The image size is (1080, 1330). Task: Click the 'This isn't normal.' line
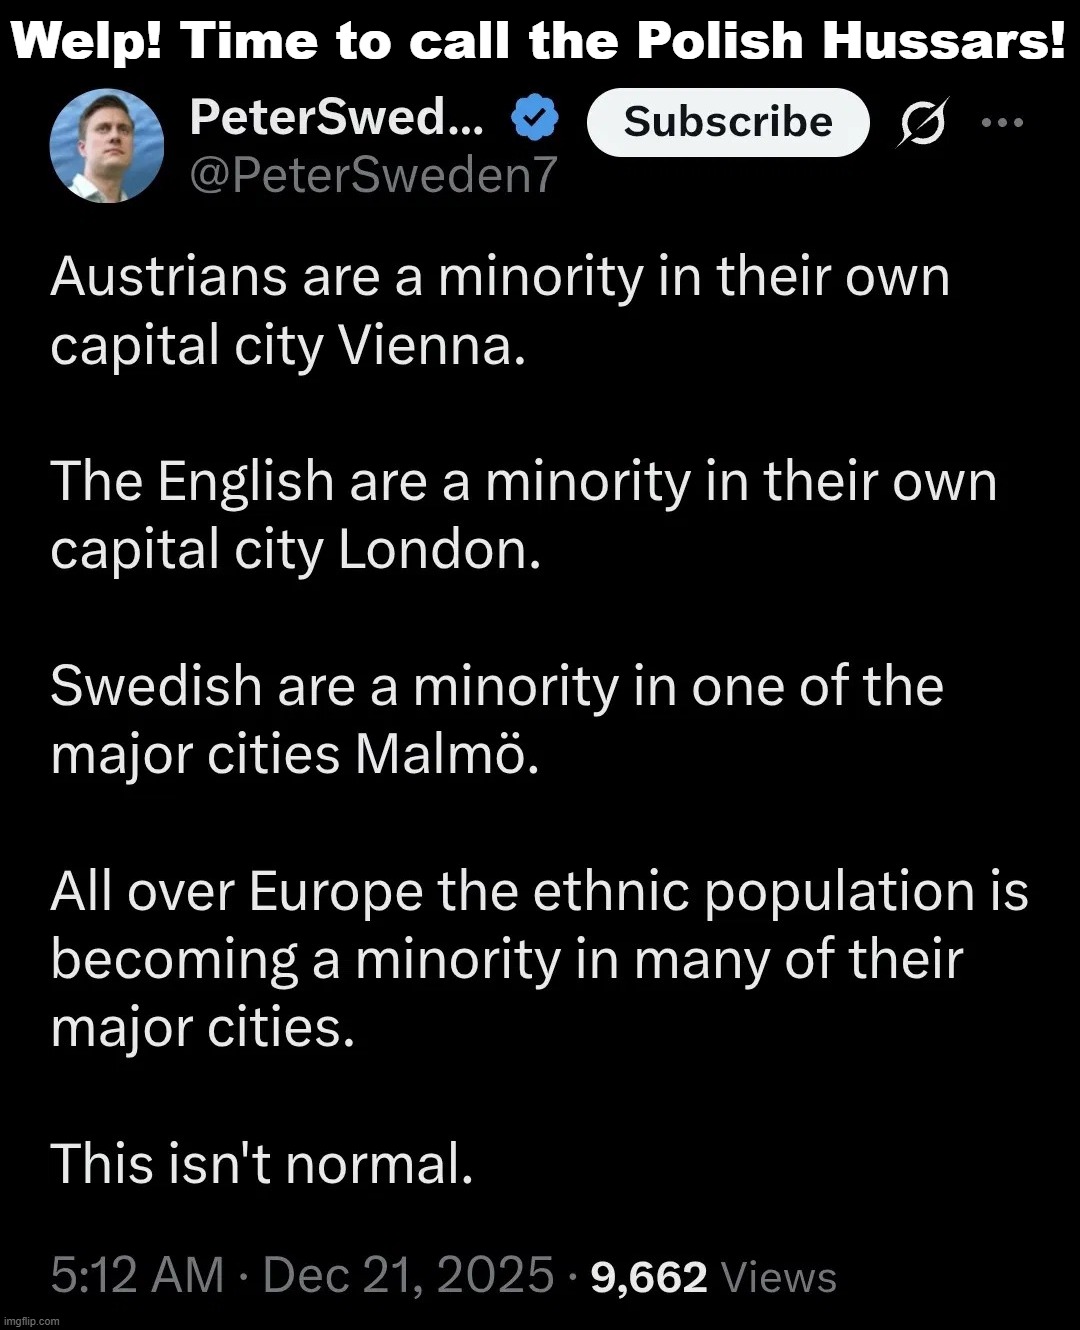point(265,1163)
